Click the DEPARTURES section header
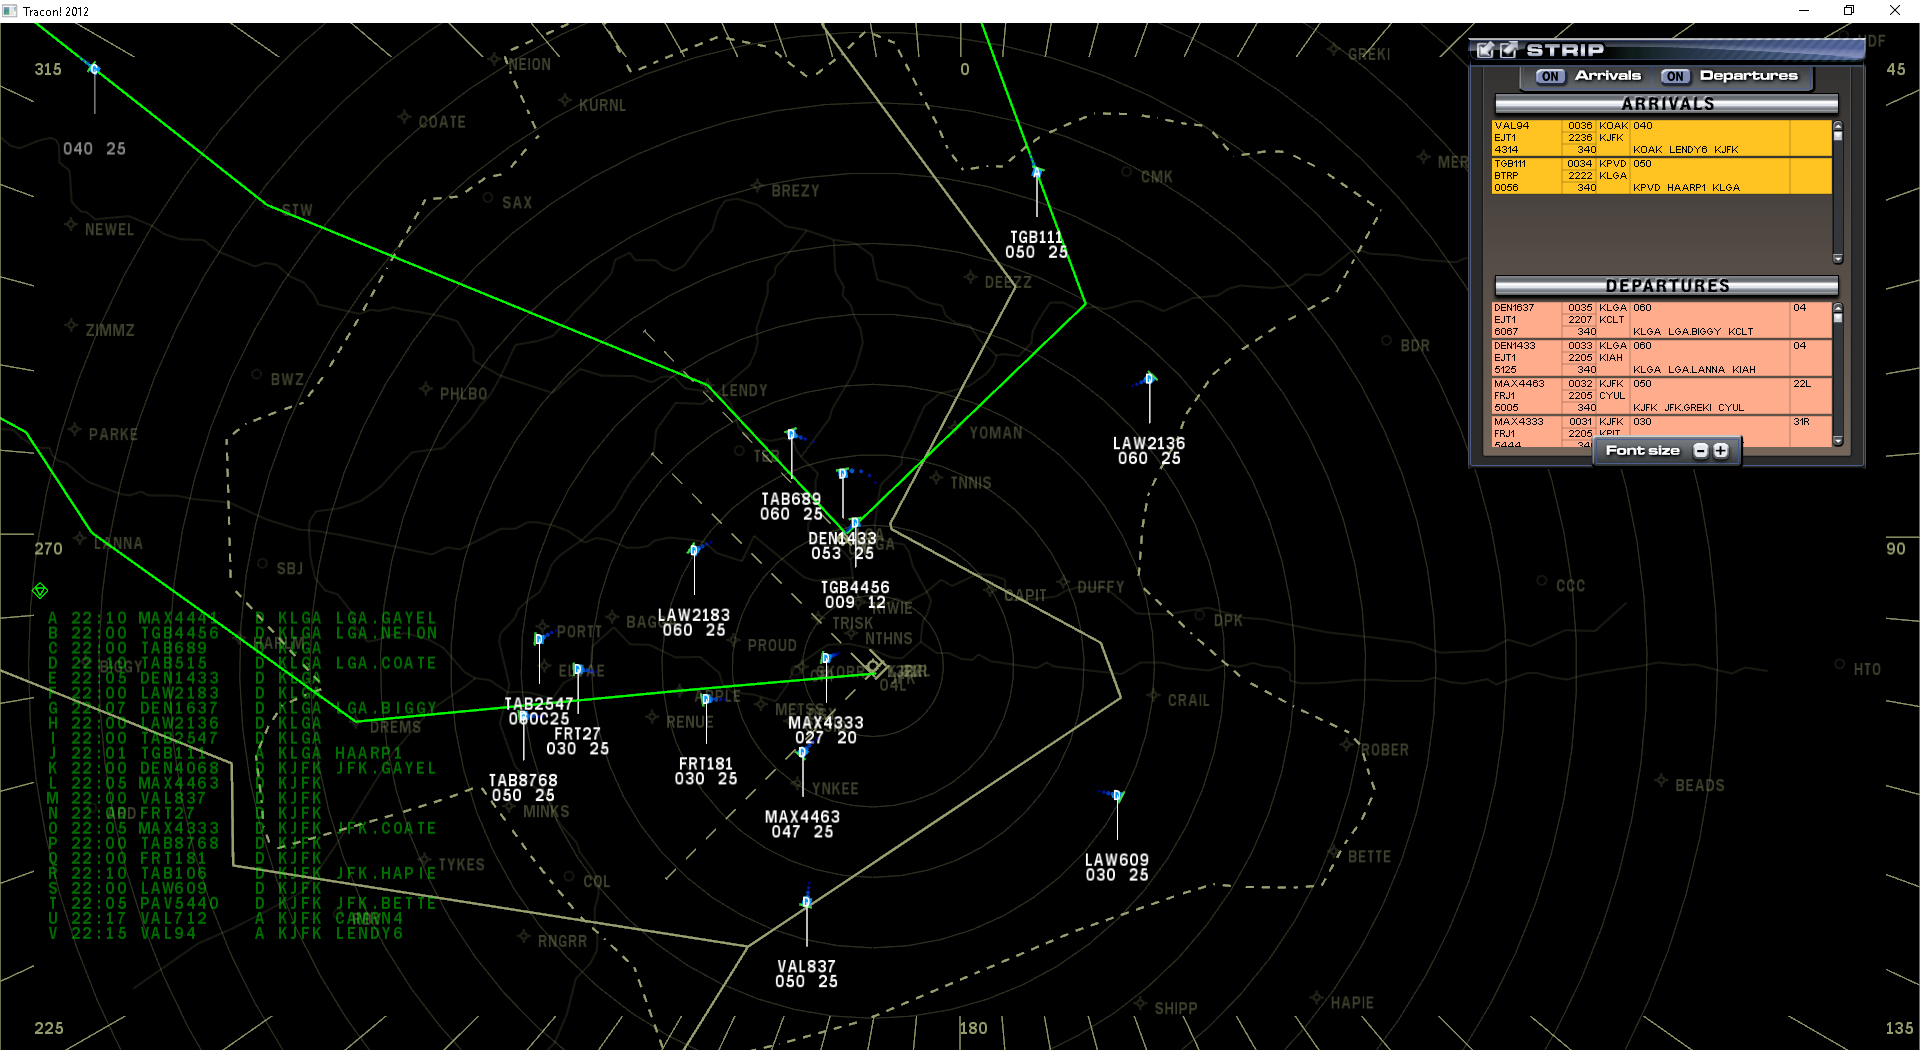 [1665, 286]
